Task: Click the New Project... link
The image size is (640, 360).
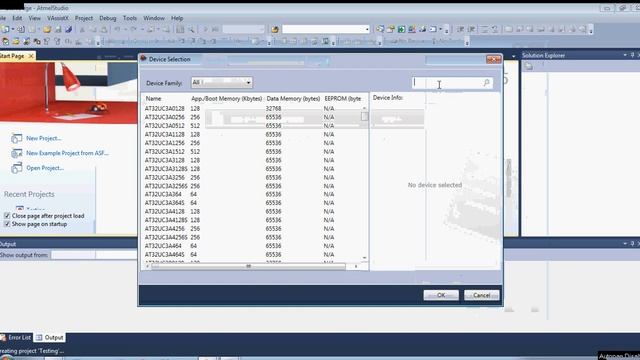Action: [x=44, y=138]
